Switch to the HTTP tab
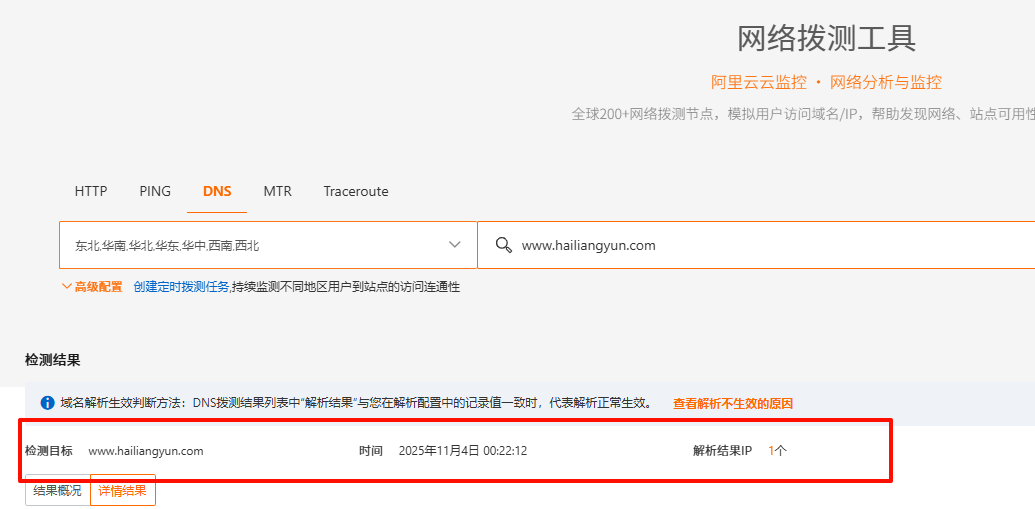This screenshot has height=509, width=1035. click(x=91, y=191)
